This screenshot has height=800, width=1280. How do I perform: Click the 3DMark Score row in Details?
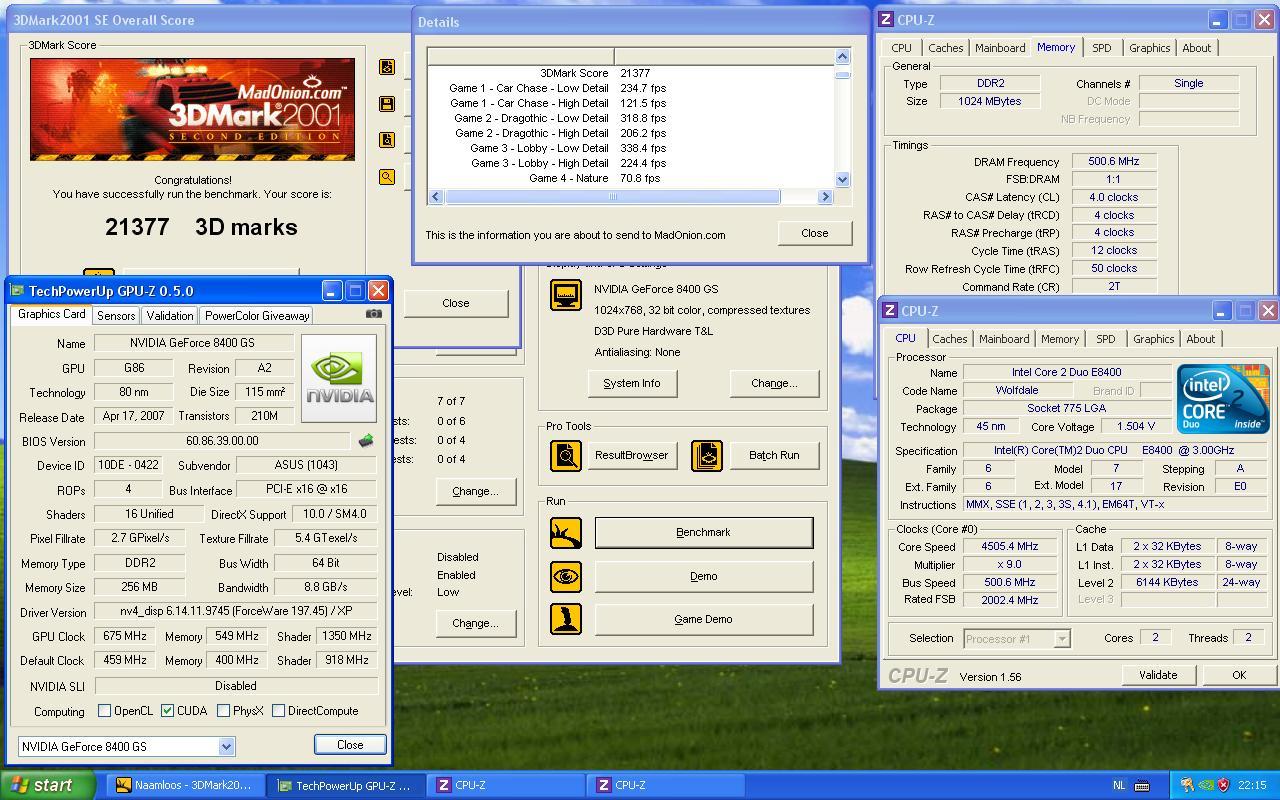[x=630, y=73]
